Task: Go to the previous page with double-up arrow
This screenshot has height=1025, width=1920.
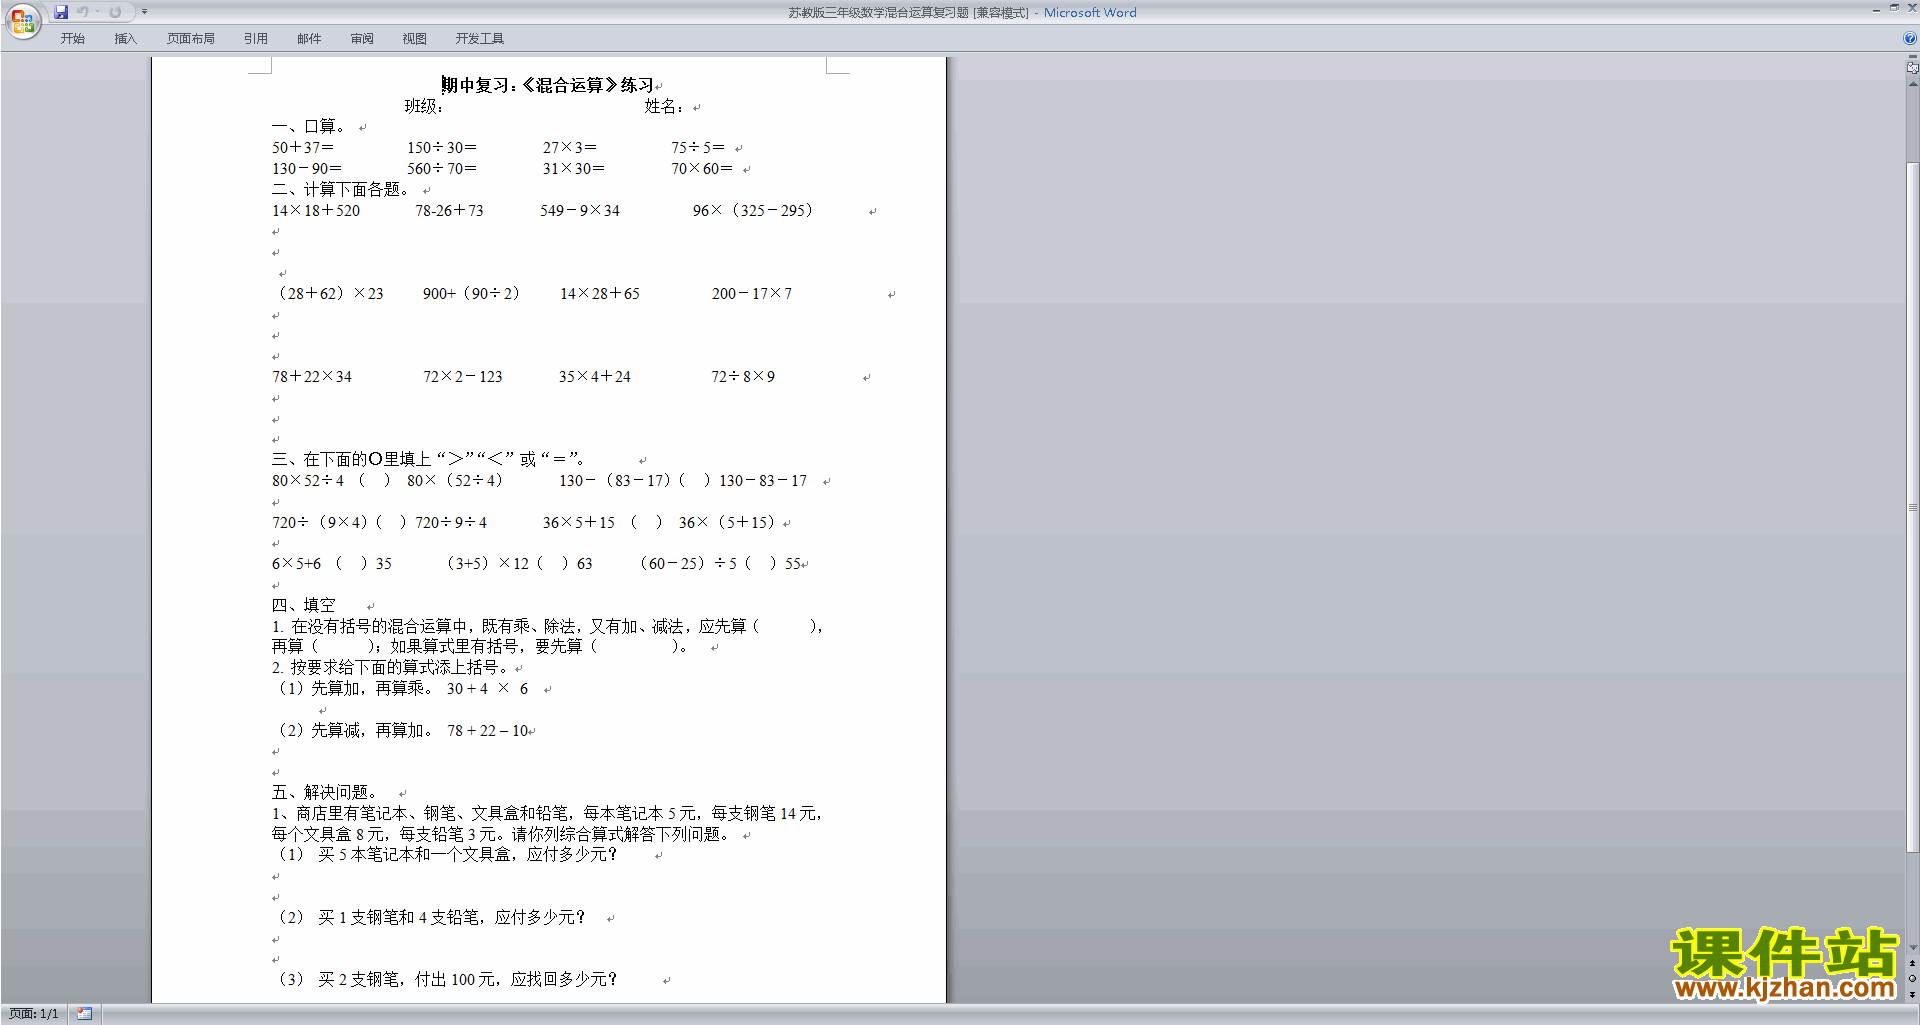Action: tap(1912, 964)
